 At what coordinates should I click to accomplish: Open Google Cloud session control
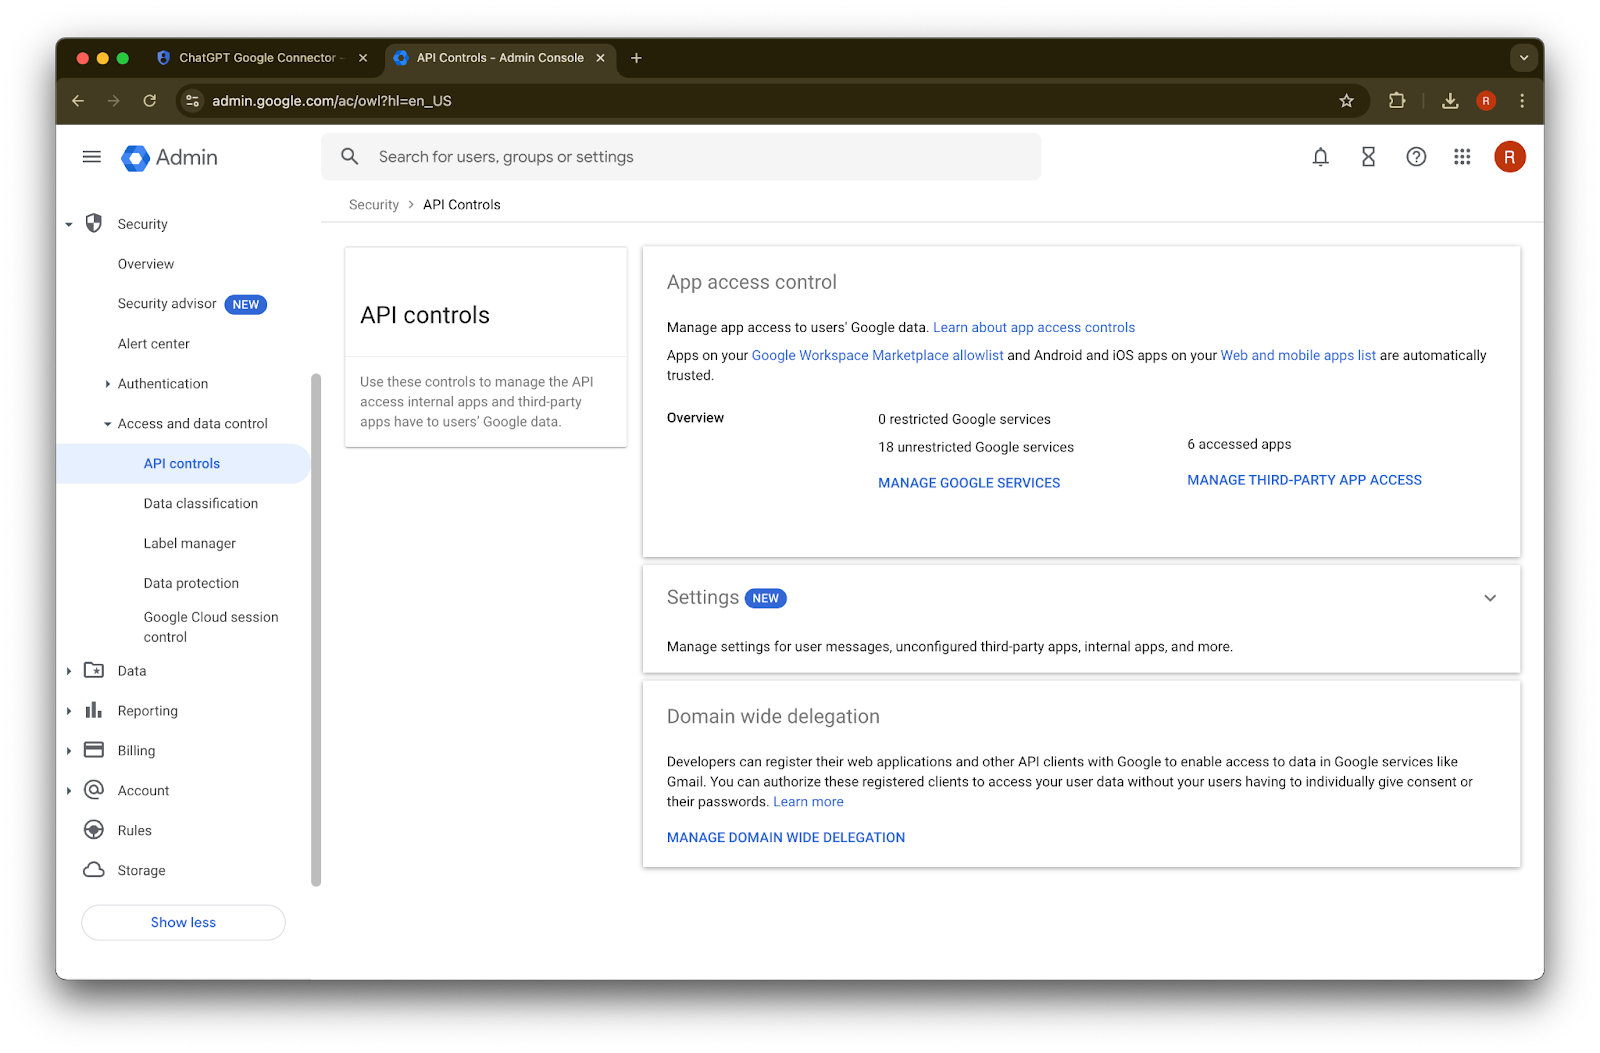(211, 627)
